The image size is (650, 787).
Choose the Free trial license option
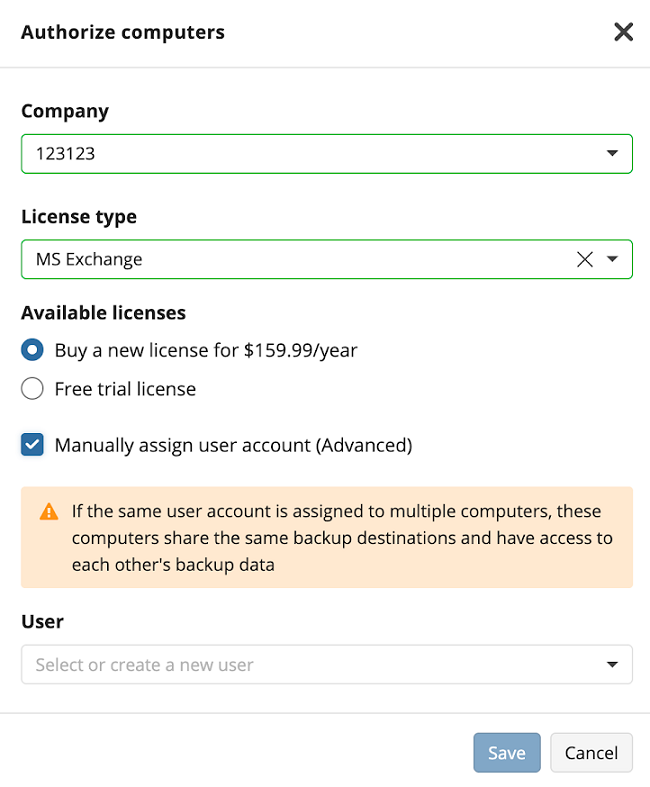click(32, 388)
